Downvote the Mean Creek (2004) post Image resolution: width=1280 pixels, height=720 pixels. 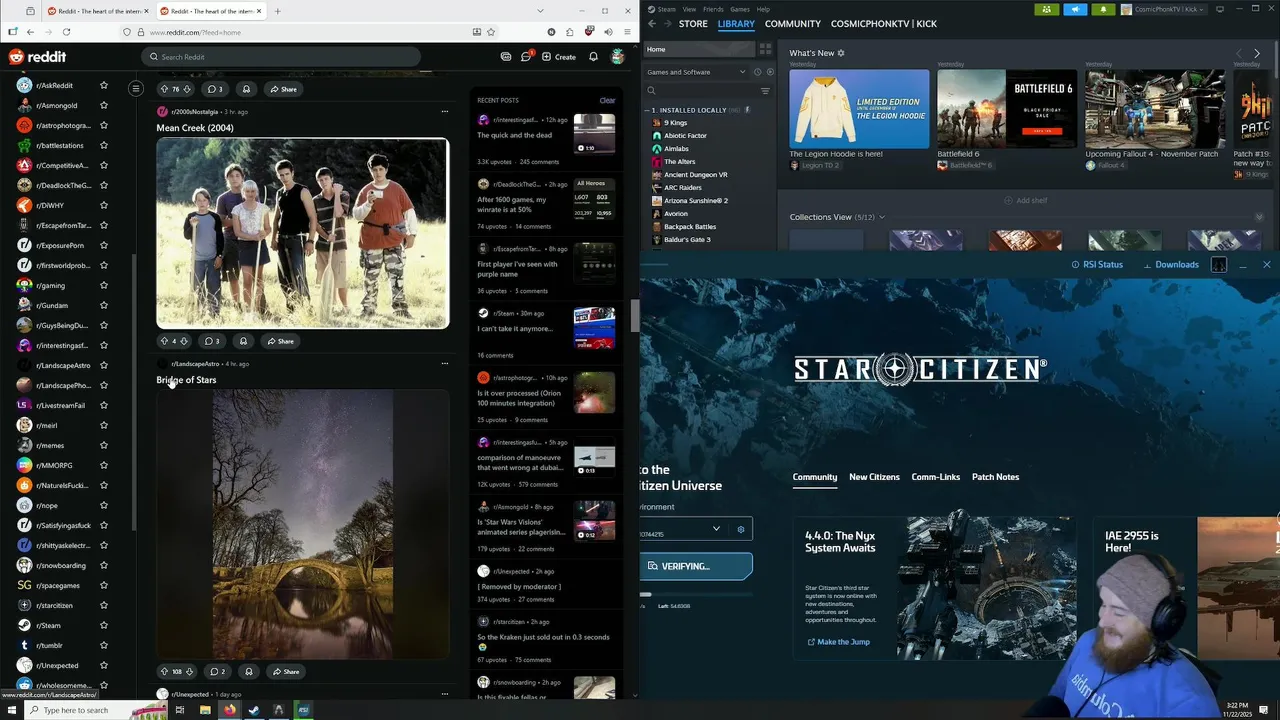[184, 341]
